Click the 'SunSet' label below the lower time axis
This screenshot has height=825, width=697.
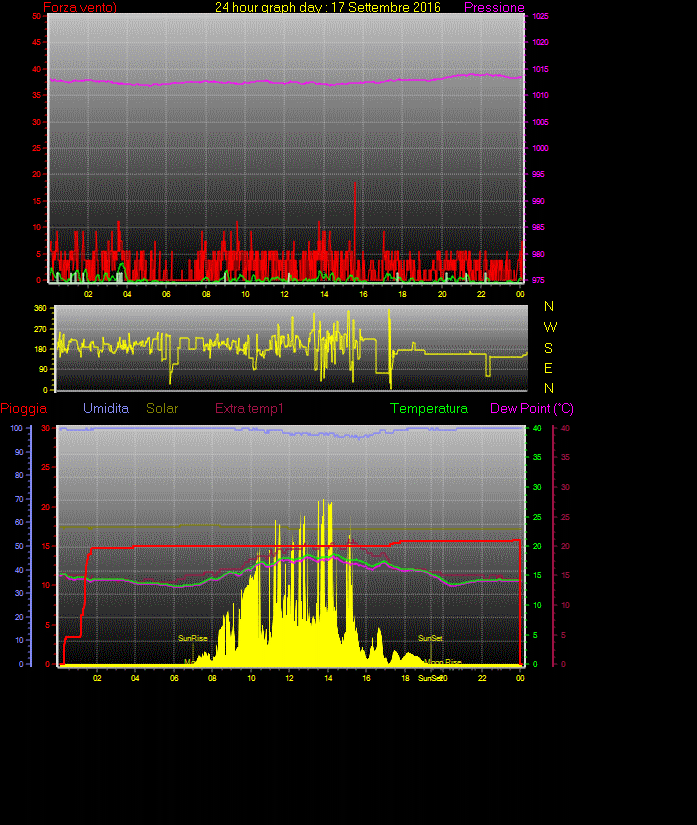428,678
